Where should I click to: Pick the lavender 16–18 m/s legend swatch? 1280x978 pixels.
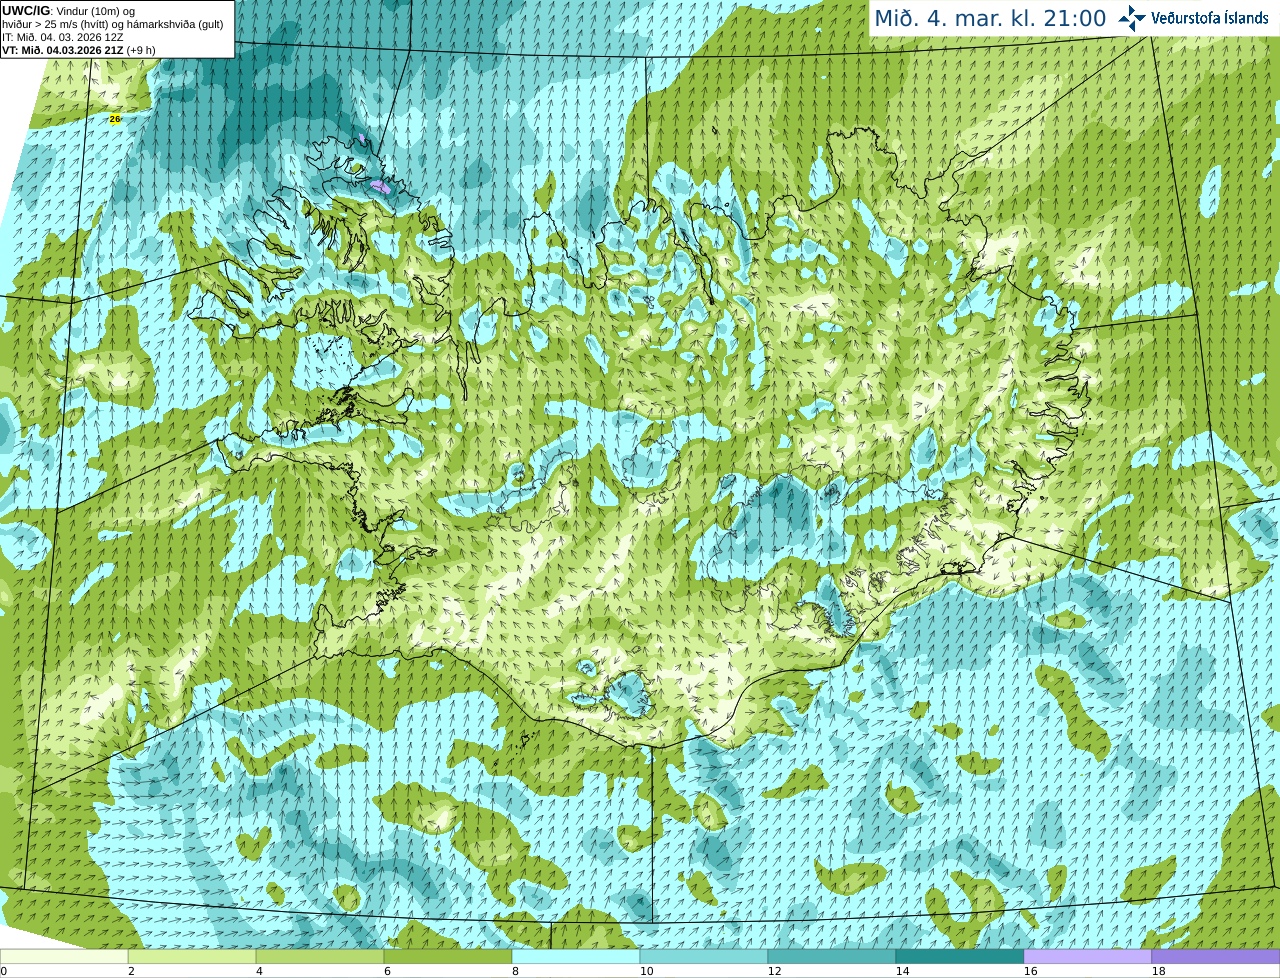click(x=1088, y=957)
